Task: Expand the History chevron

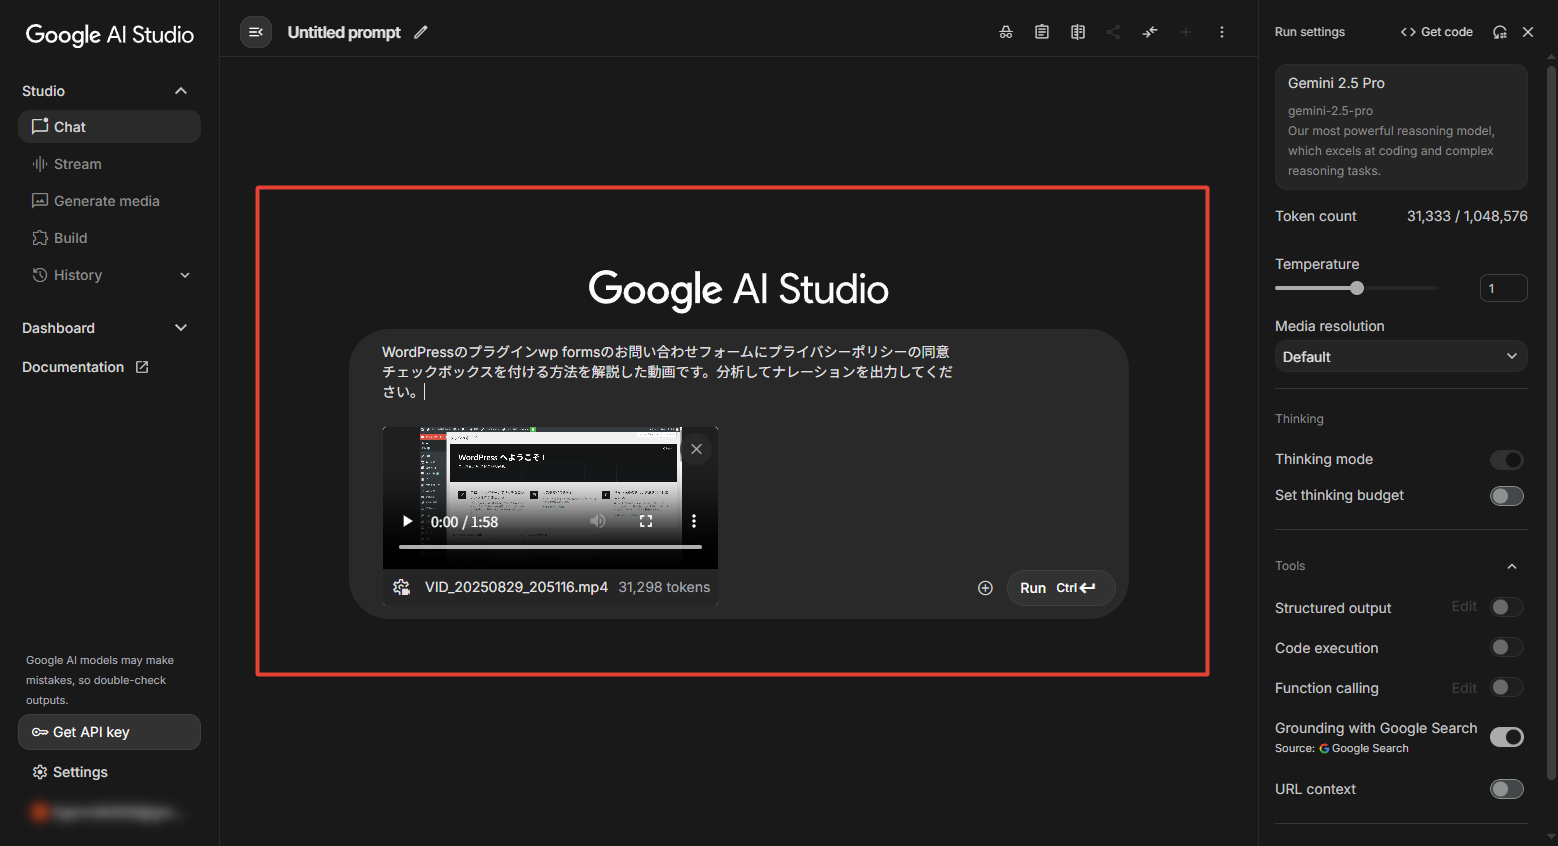Action: [x=185, y=275]
